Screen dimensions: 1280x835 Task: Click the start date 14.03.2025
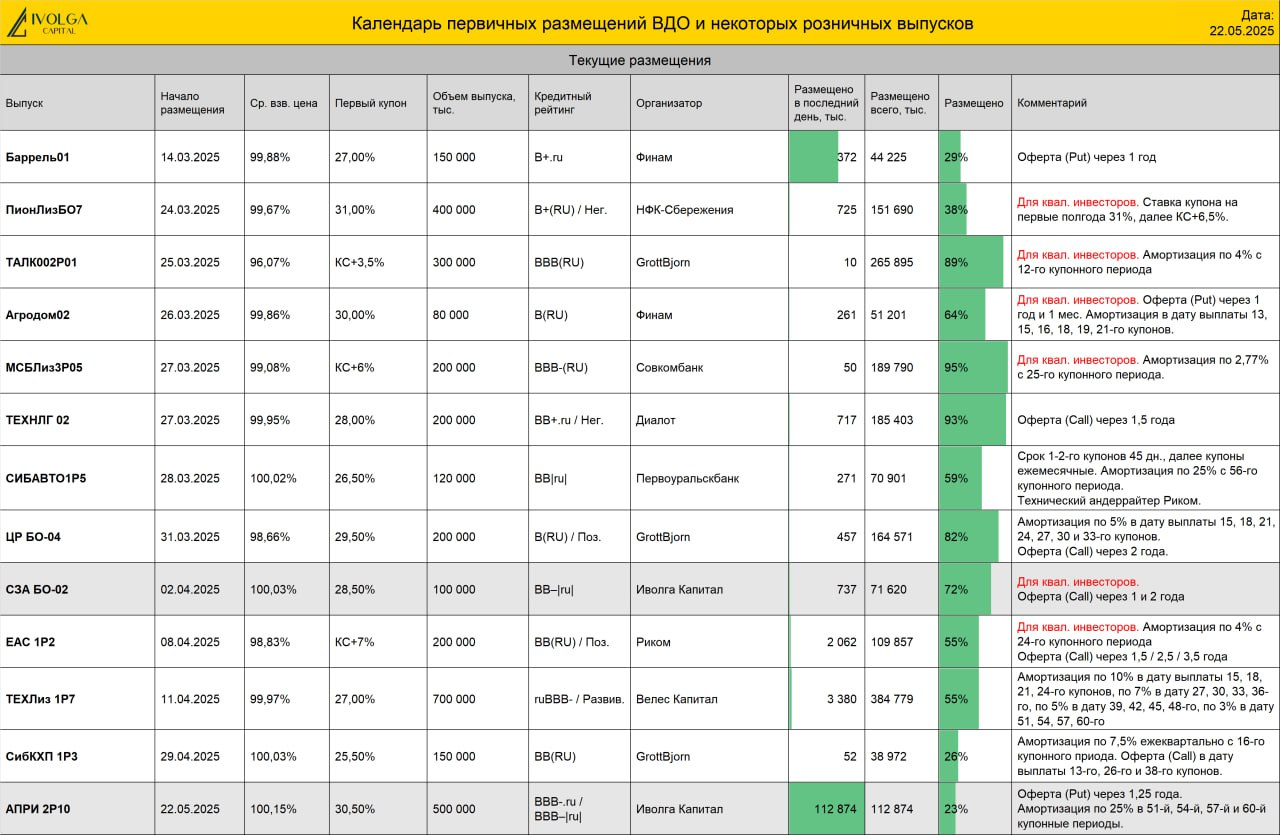coord(190,157)
